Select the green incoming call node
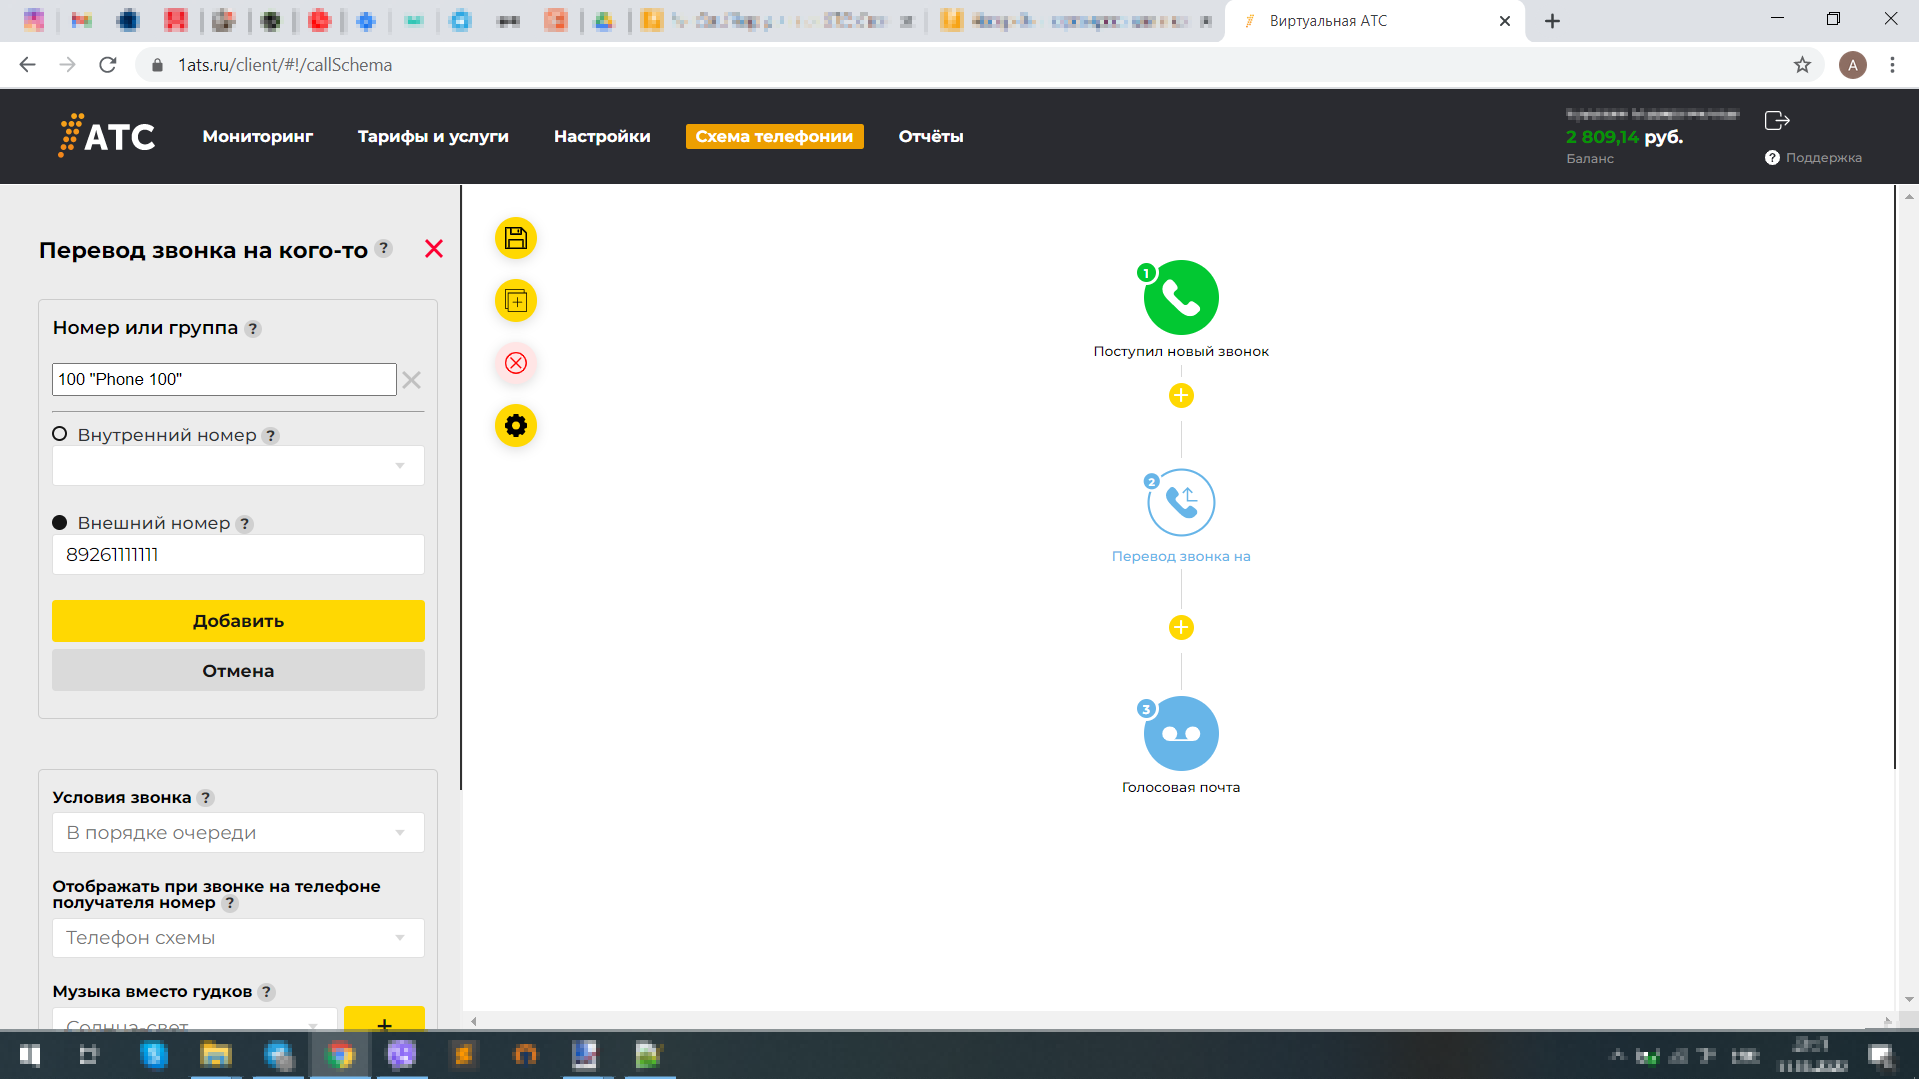This screenshot has width=1919, height=1079. click(x=1181, y=298)
